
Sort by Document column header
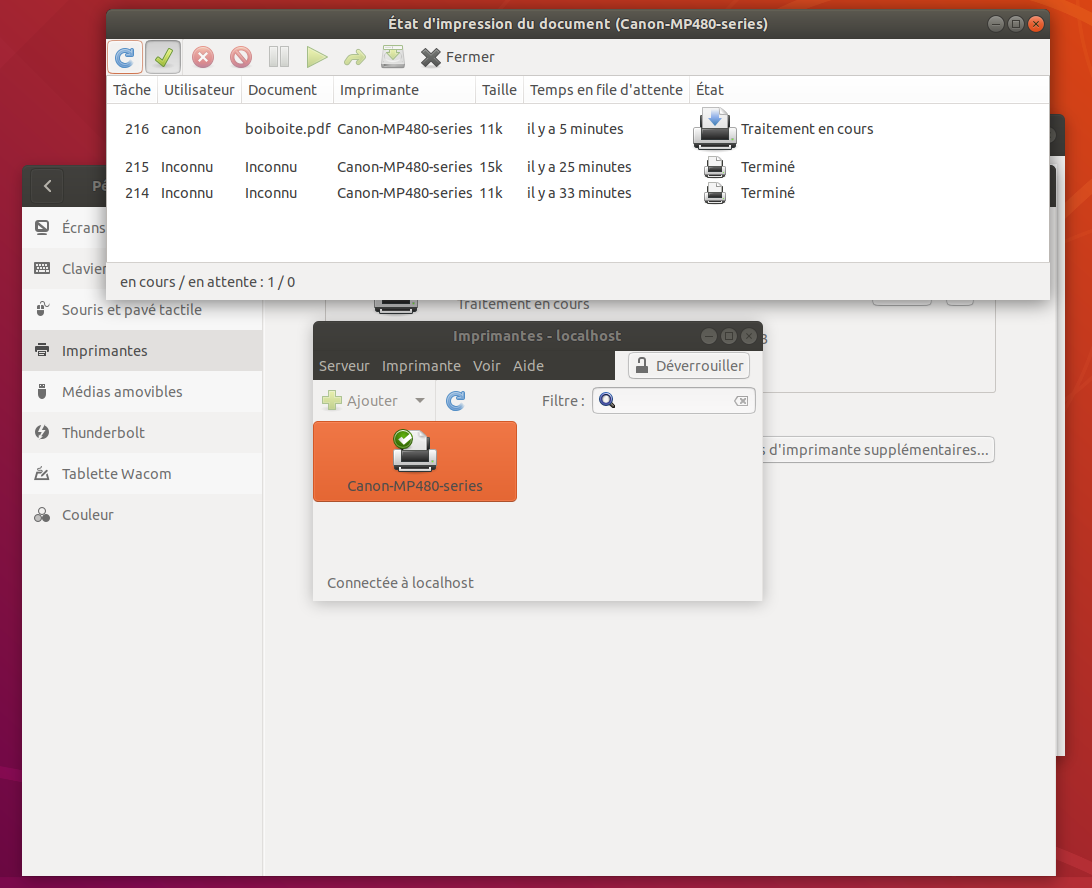tap(287, 90)
